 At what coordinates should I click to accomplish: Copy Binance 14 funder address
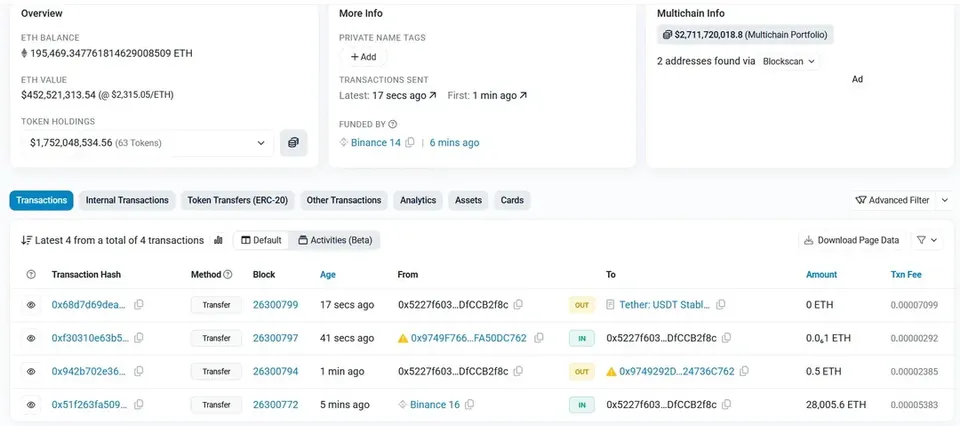point(410,143)
